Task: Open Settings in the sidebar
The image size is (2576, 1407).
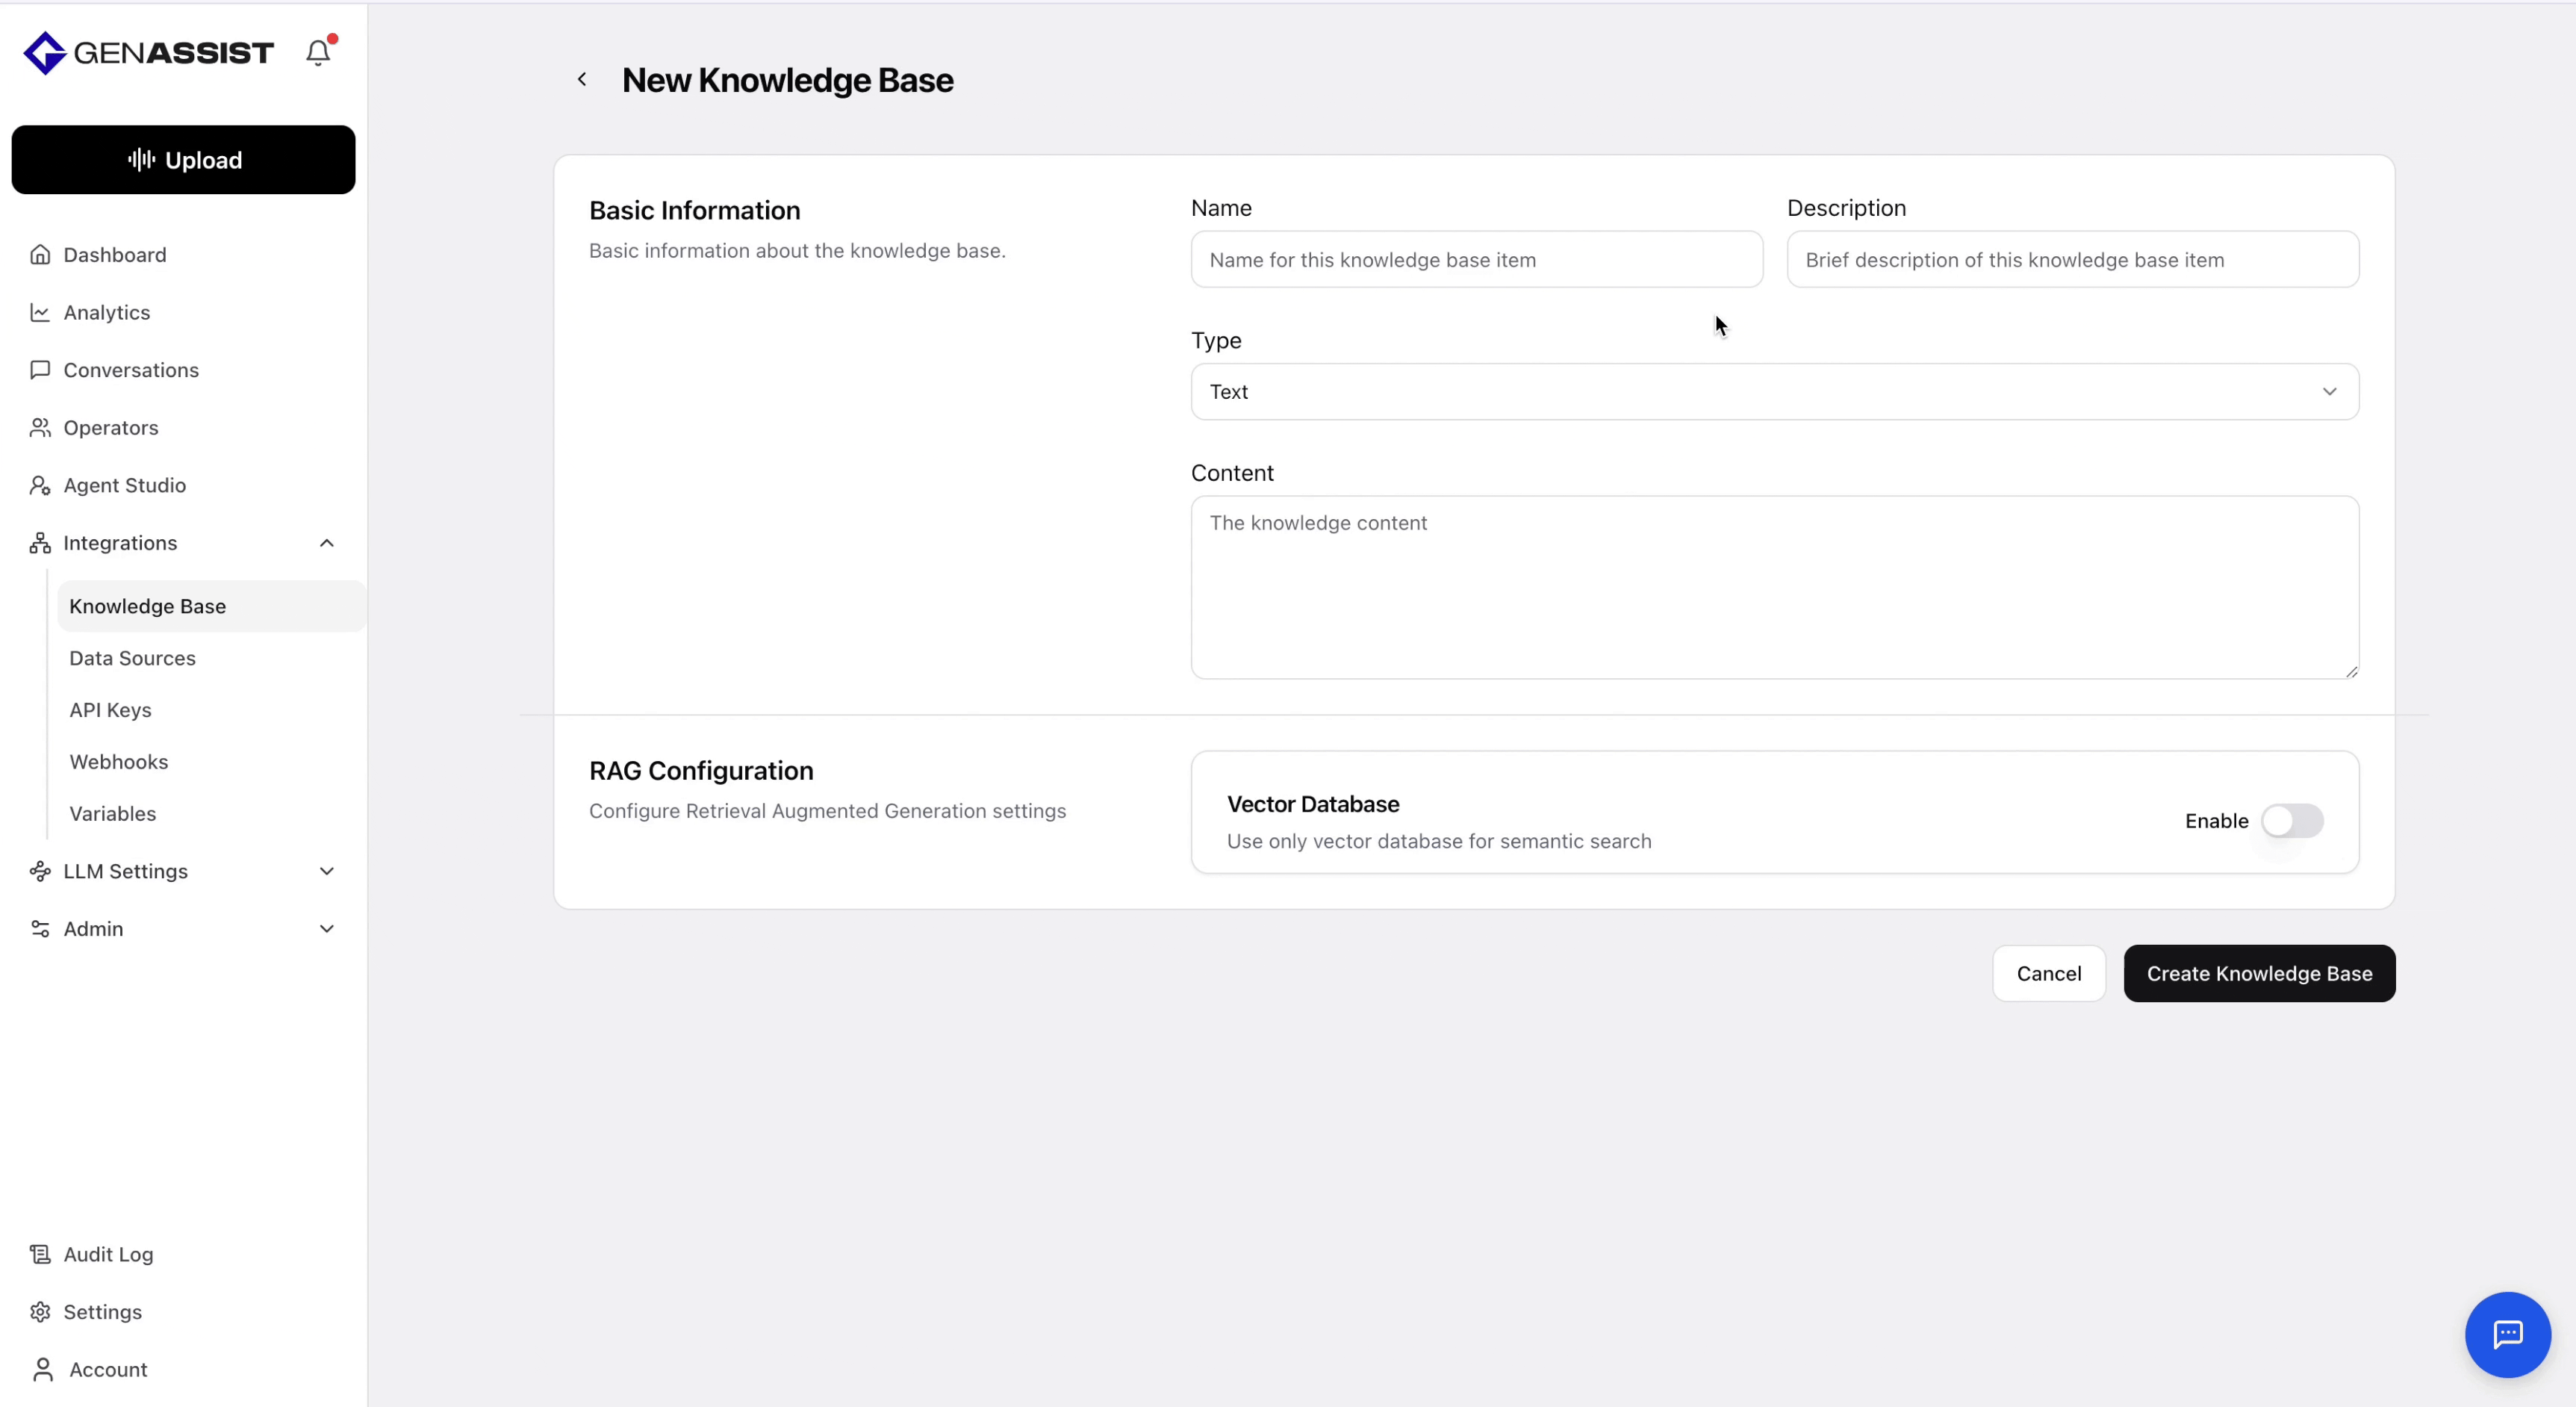Action: pos(102,1312)
